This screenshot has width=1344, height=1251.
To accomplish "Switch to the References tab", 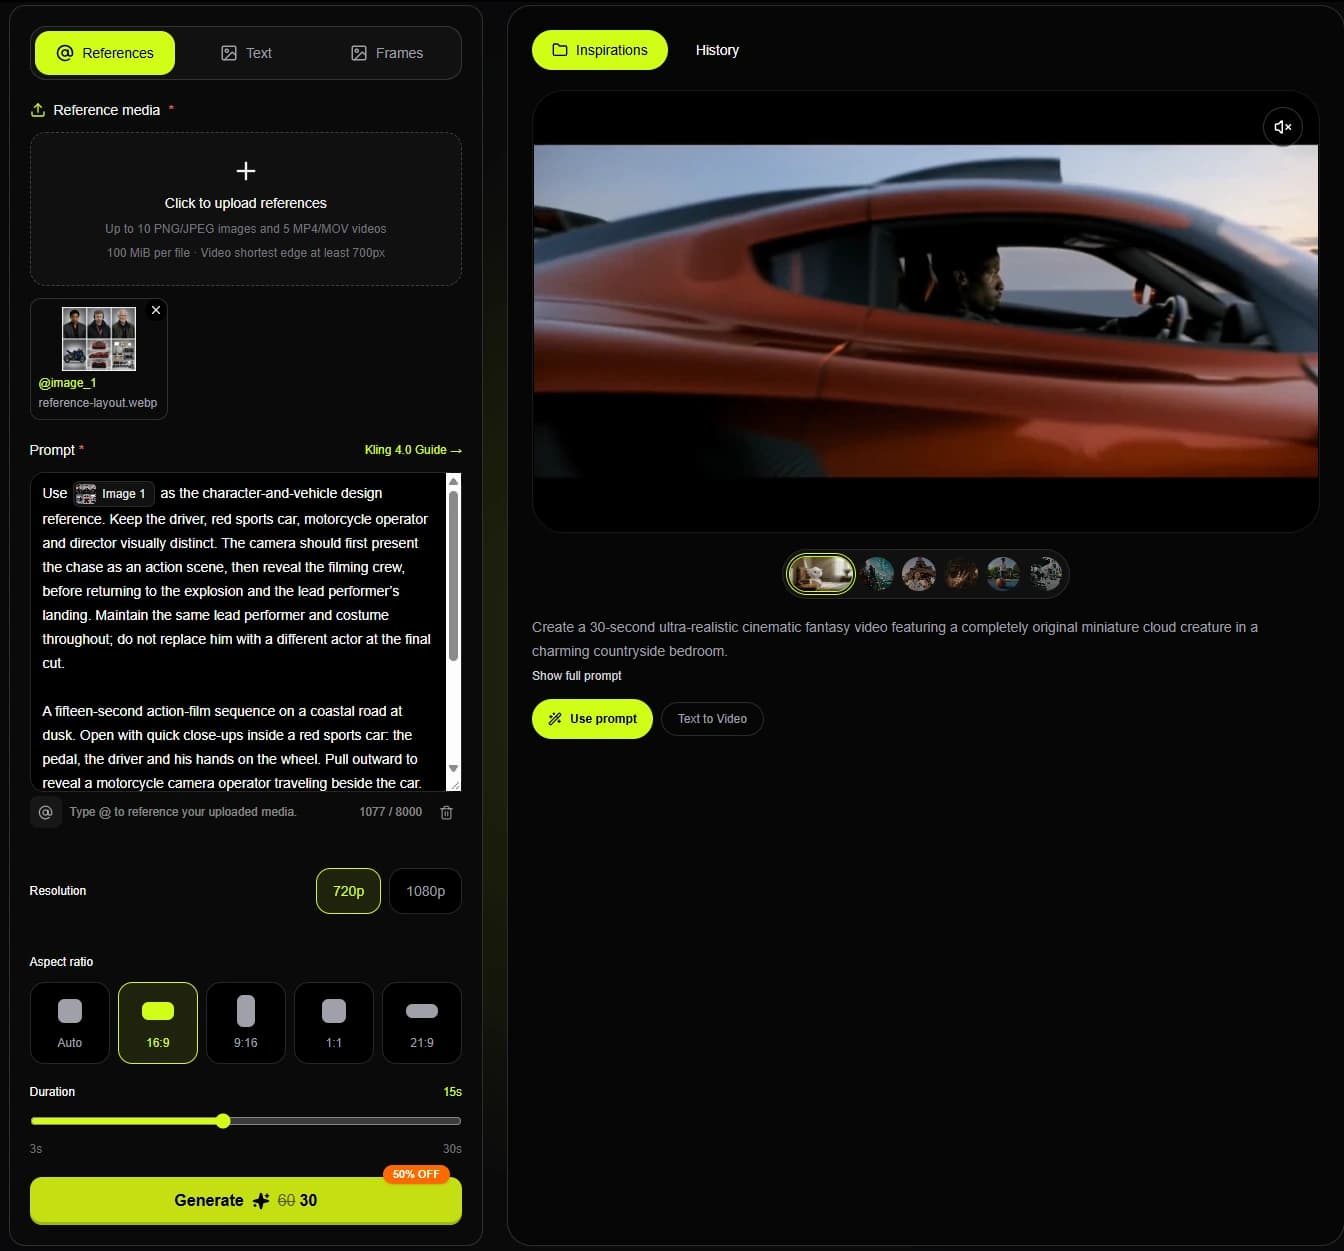I will (105, 53).
